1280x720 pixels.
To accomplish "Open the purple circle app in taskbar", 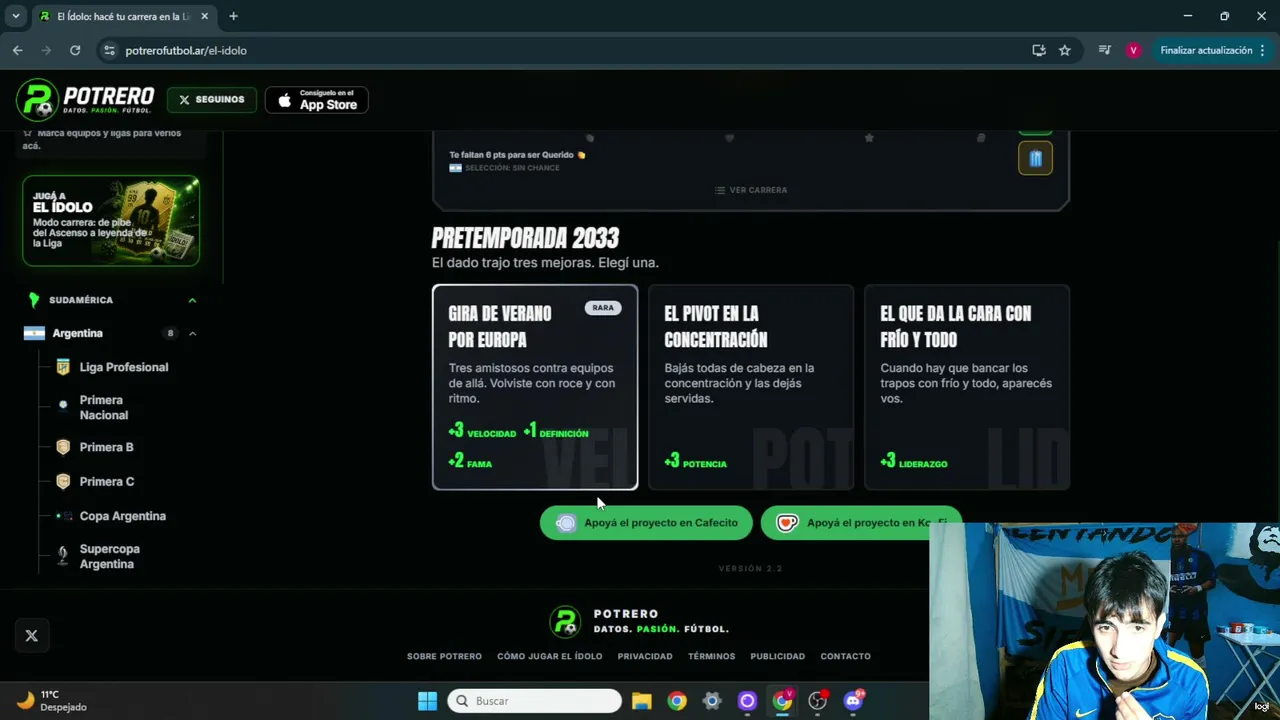I will [x=747, y=701].
